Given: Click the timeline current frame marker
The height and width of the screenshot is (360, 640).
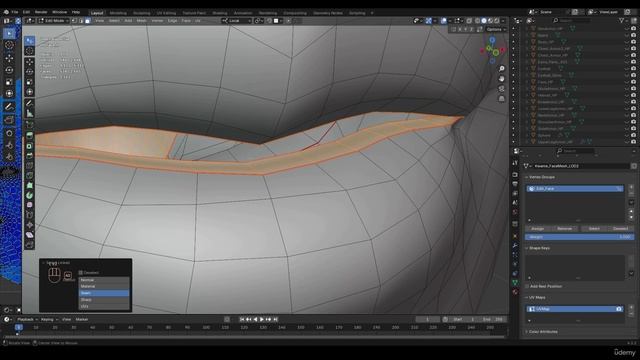Looking at the screenshot, I should [x=18, y=327].
